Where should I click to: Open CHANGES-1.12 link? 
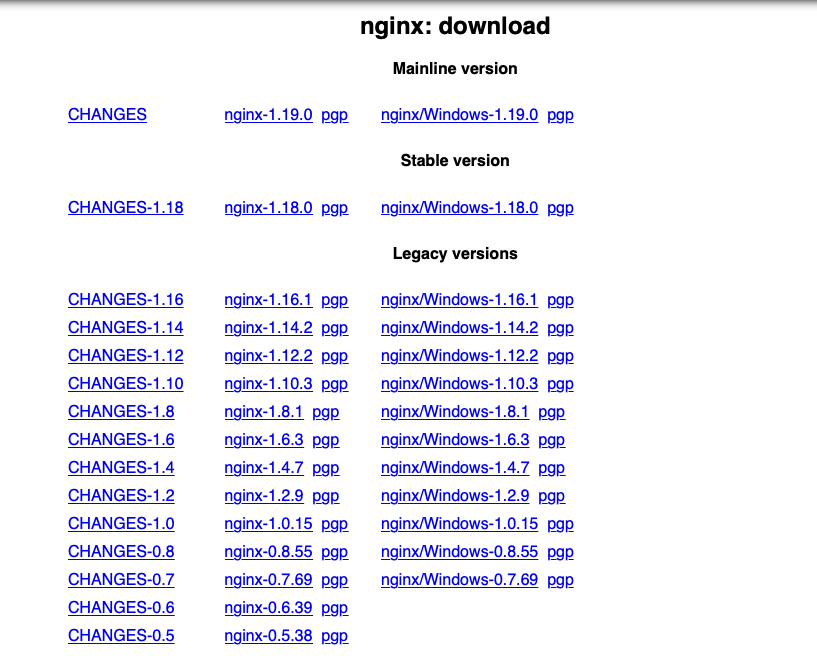[126, 356]
